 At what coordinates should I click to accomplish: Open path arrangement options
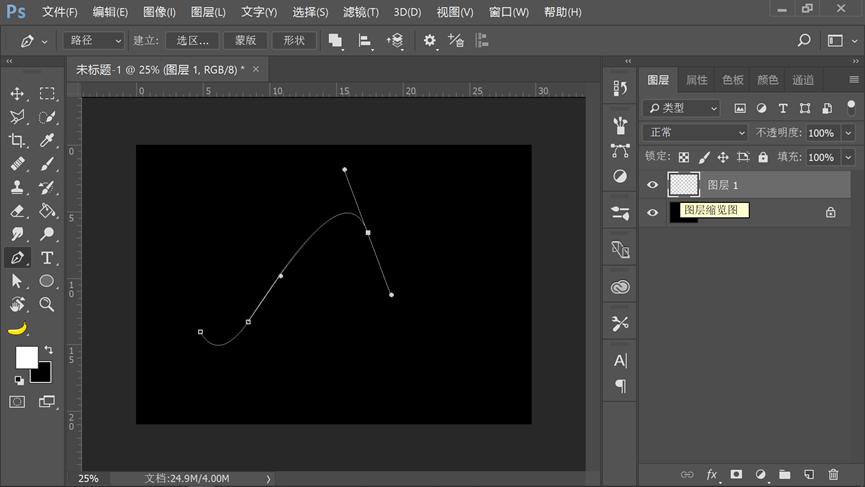(x=395, y=40)
